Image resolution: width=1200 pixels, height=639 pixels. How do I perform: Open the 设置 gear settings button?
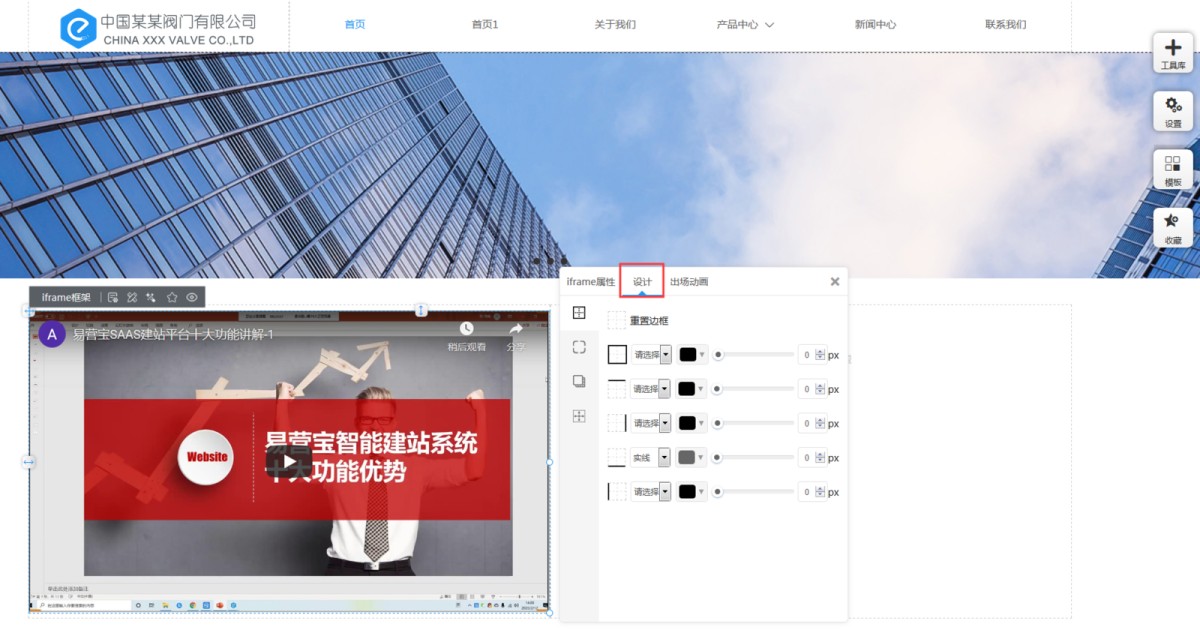1173,111
